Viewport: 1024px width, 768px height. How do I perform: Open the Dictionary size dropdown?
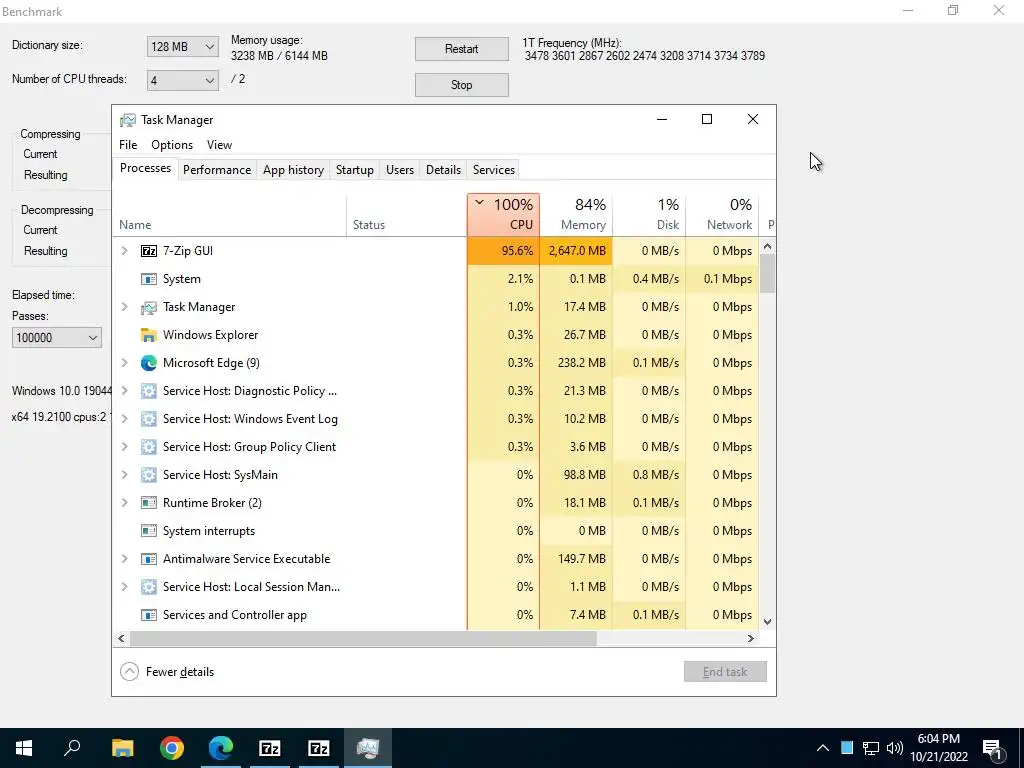point(182,47)
